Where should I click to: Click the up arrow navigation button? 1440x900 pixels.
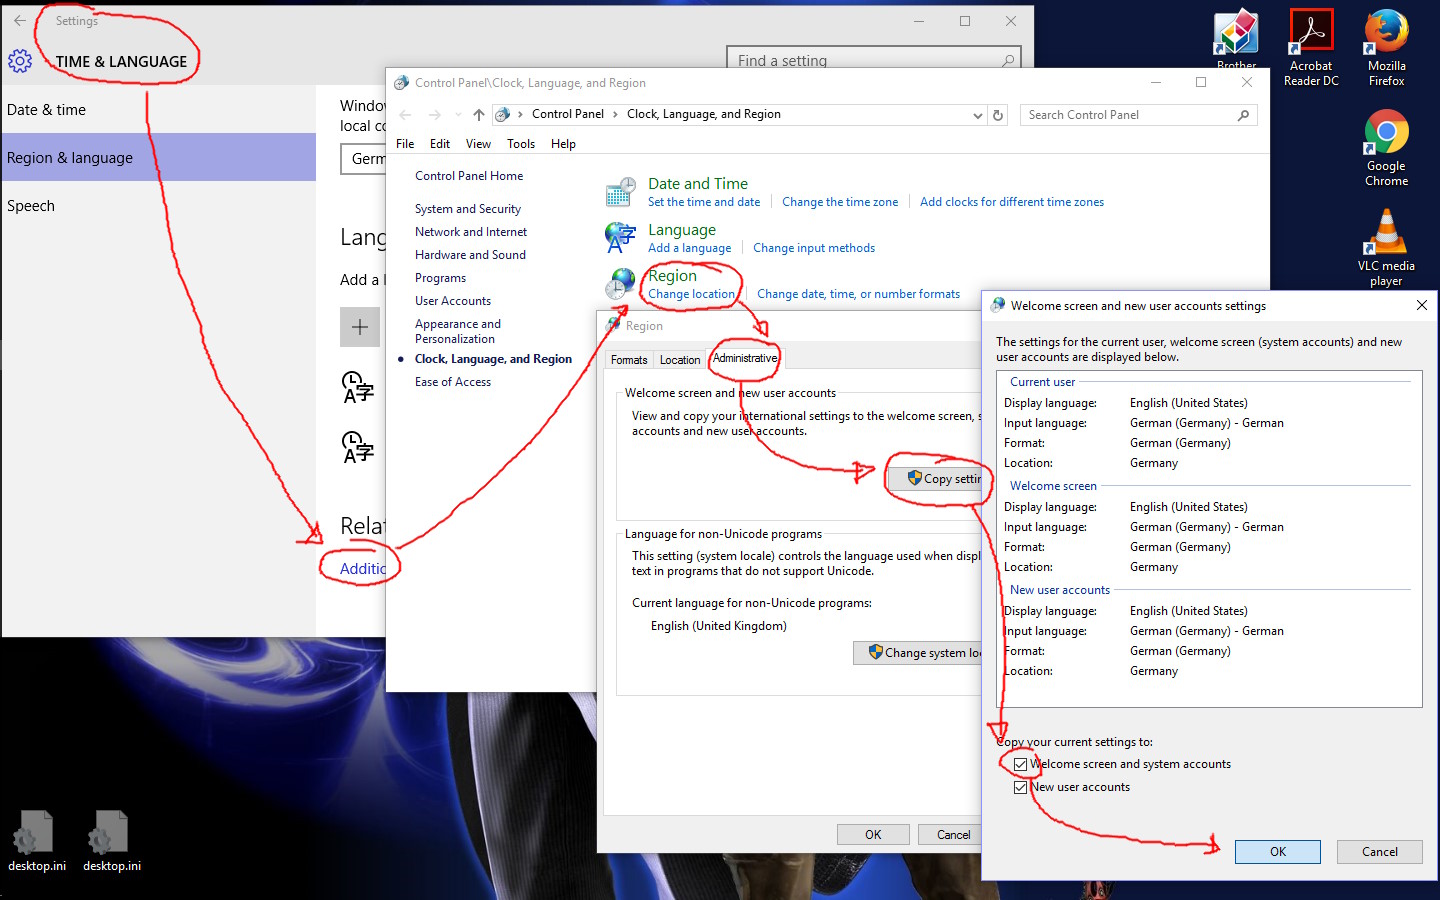pos(479,115)
